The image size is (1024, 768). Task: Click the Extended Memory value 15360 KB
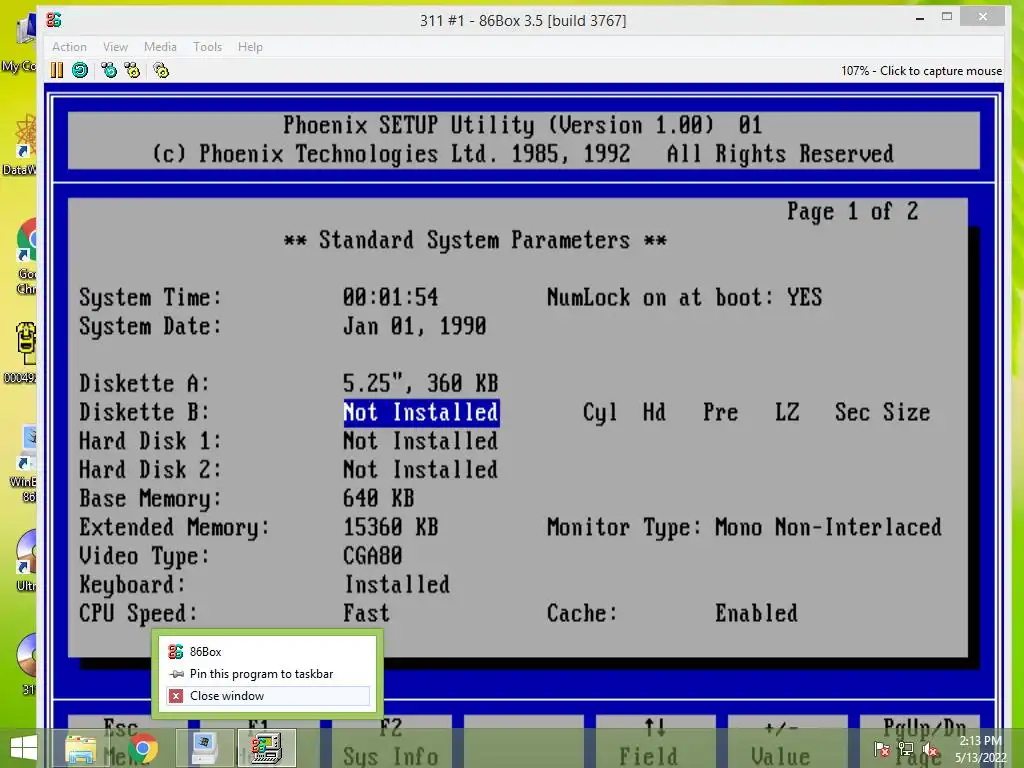click(391, 527)
